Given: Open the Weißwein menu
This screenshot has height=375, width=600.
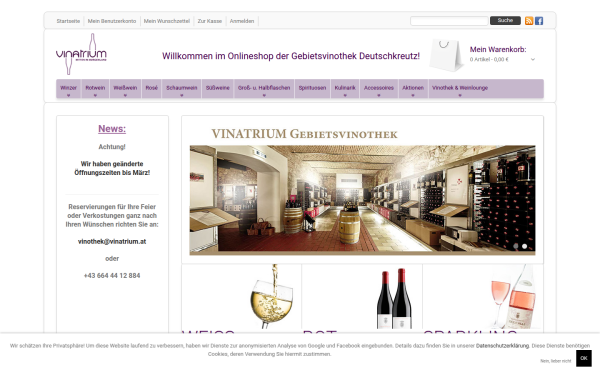Looking at the screenshot, I should pyautogui.click(x=125, y=88).
